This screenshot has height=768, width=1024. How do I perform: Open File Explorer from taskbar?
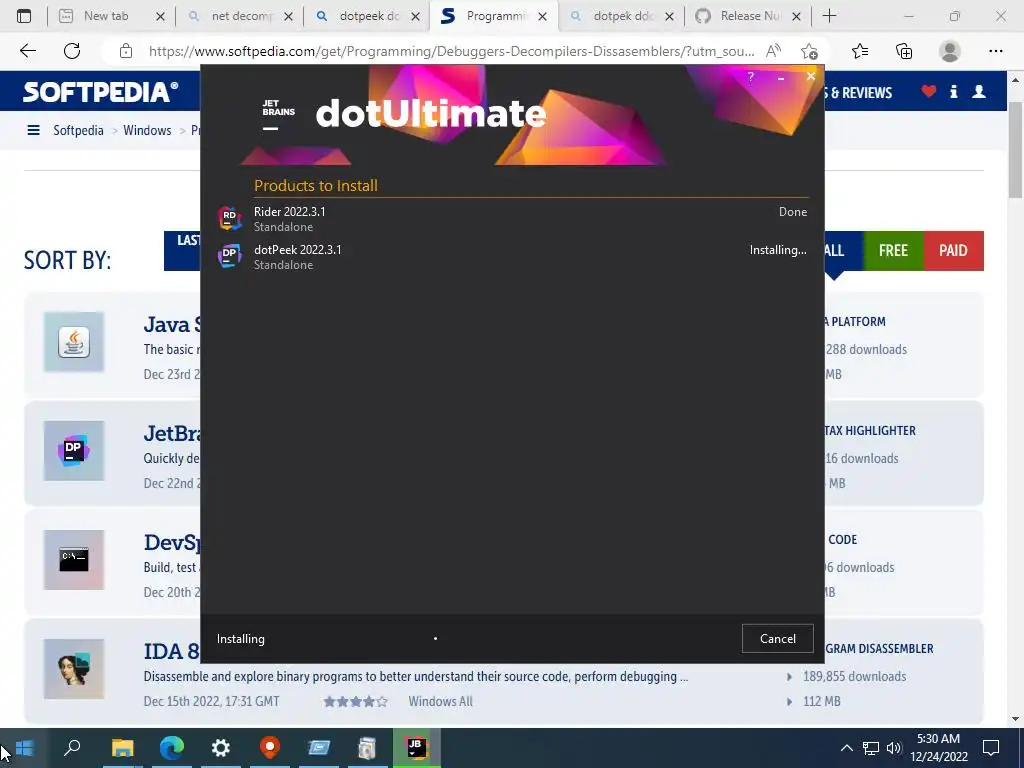(122, 748)
